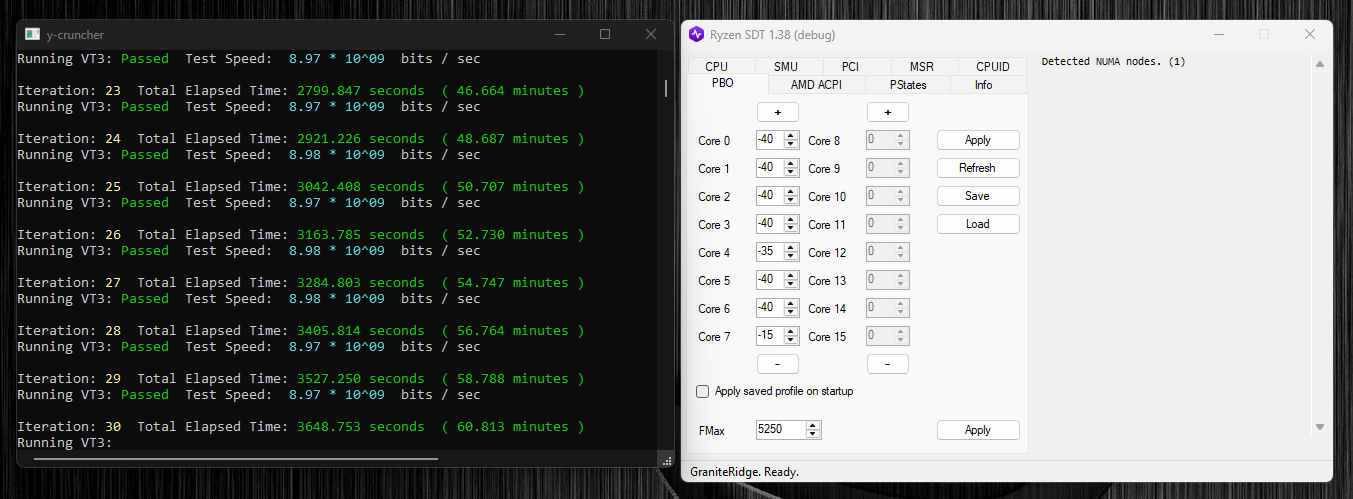Select the MSR tab
The width and height of the screenshot is (1353, 499).
tap(921, 67)
